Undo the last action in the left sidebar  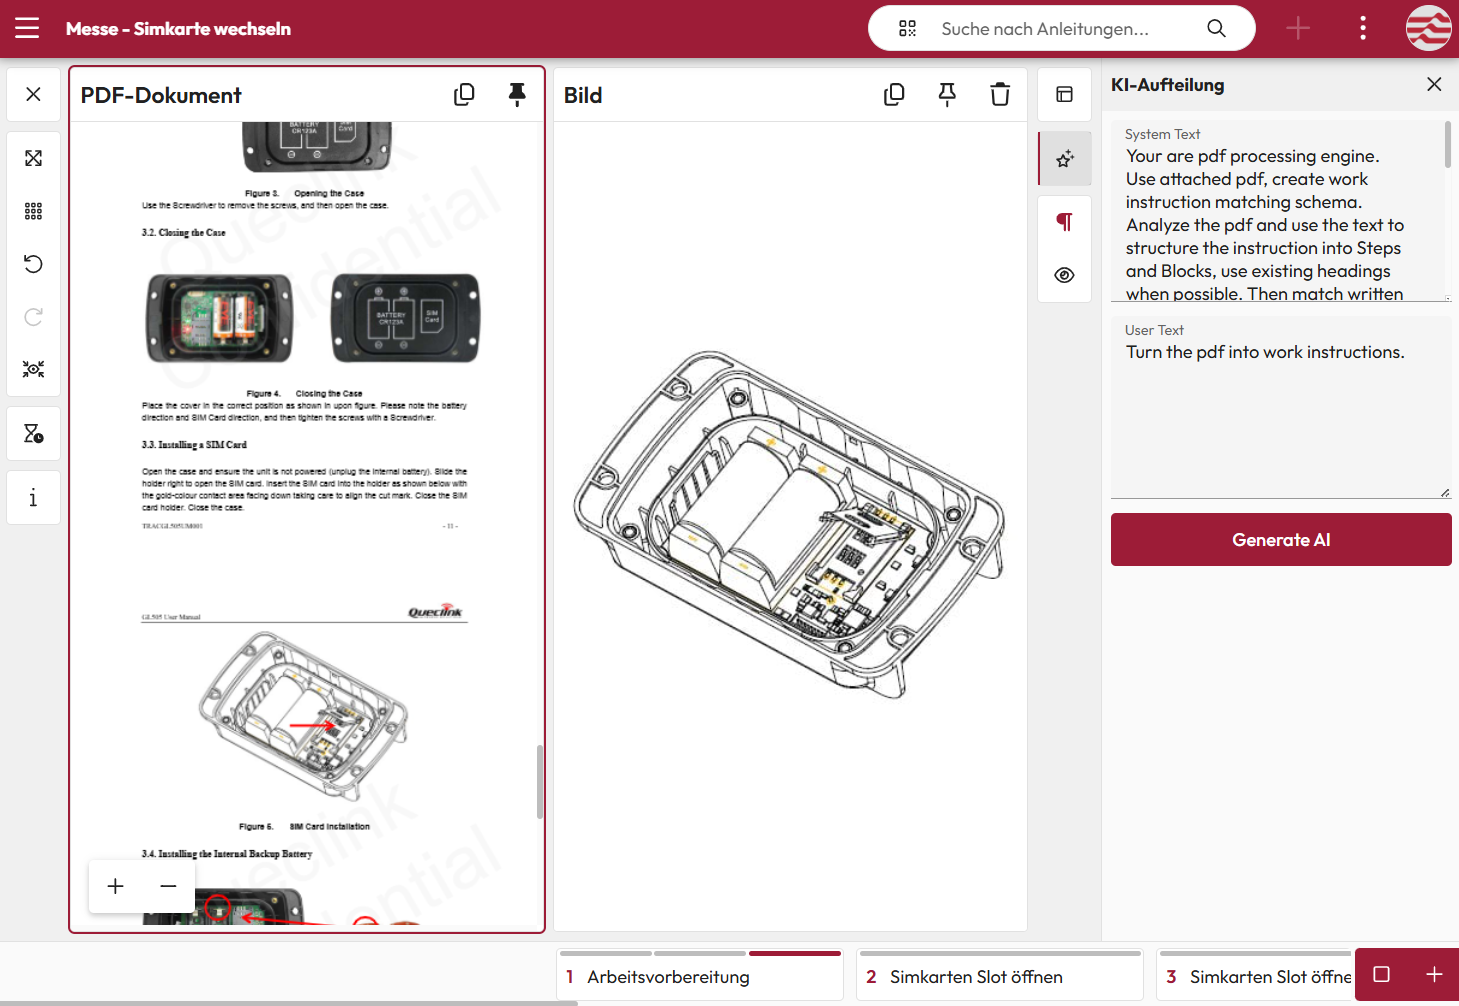click(33, 264)
